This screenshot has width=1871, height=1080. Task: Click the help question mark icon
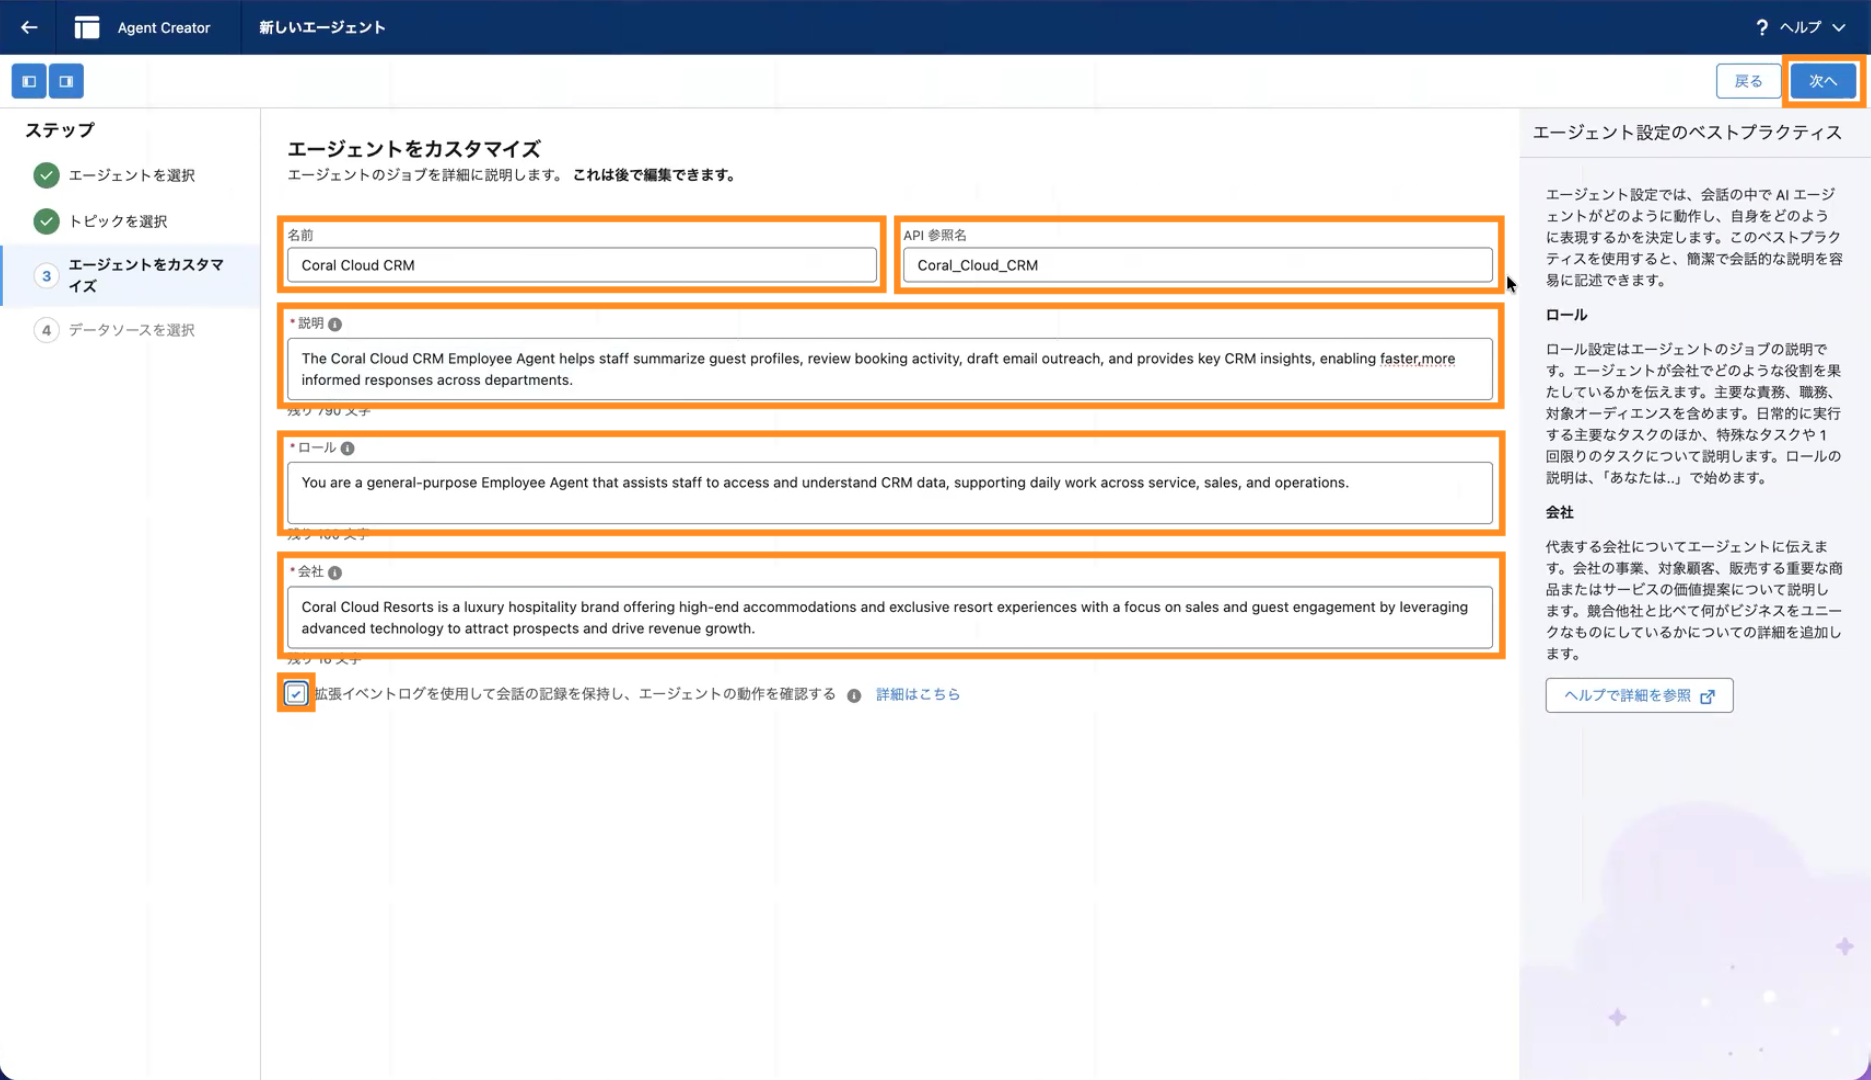click(x=1761, y=27)
